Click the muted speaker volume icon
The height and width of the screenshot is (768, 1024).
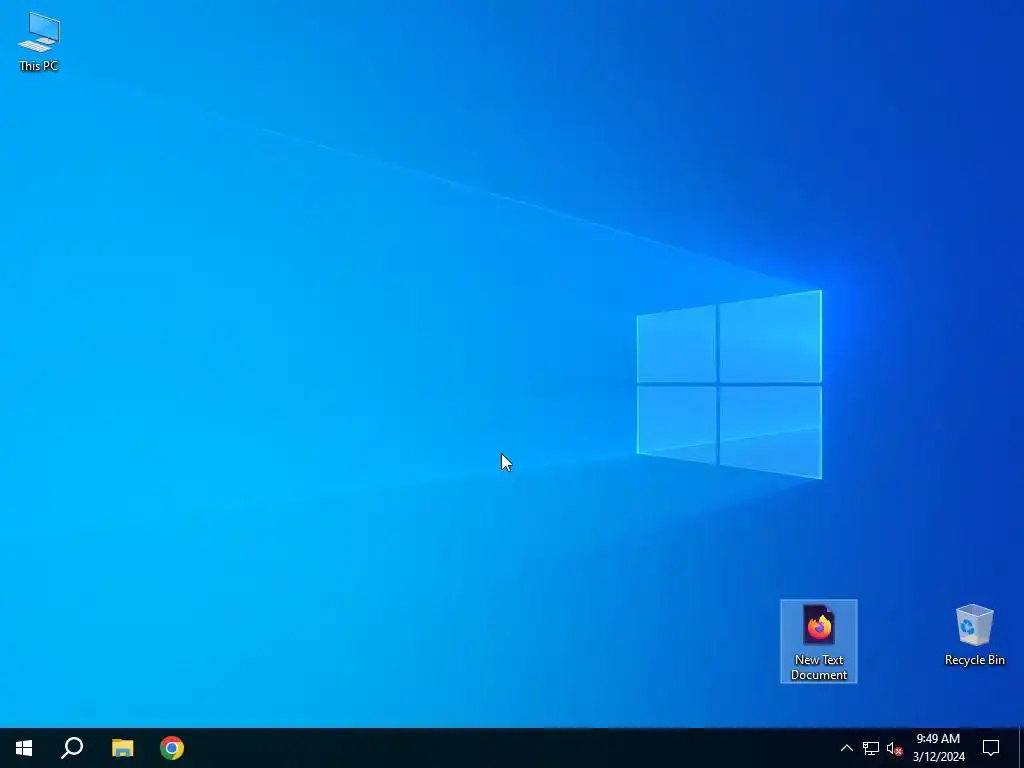pos(894,748)
